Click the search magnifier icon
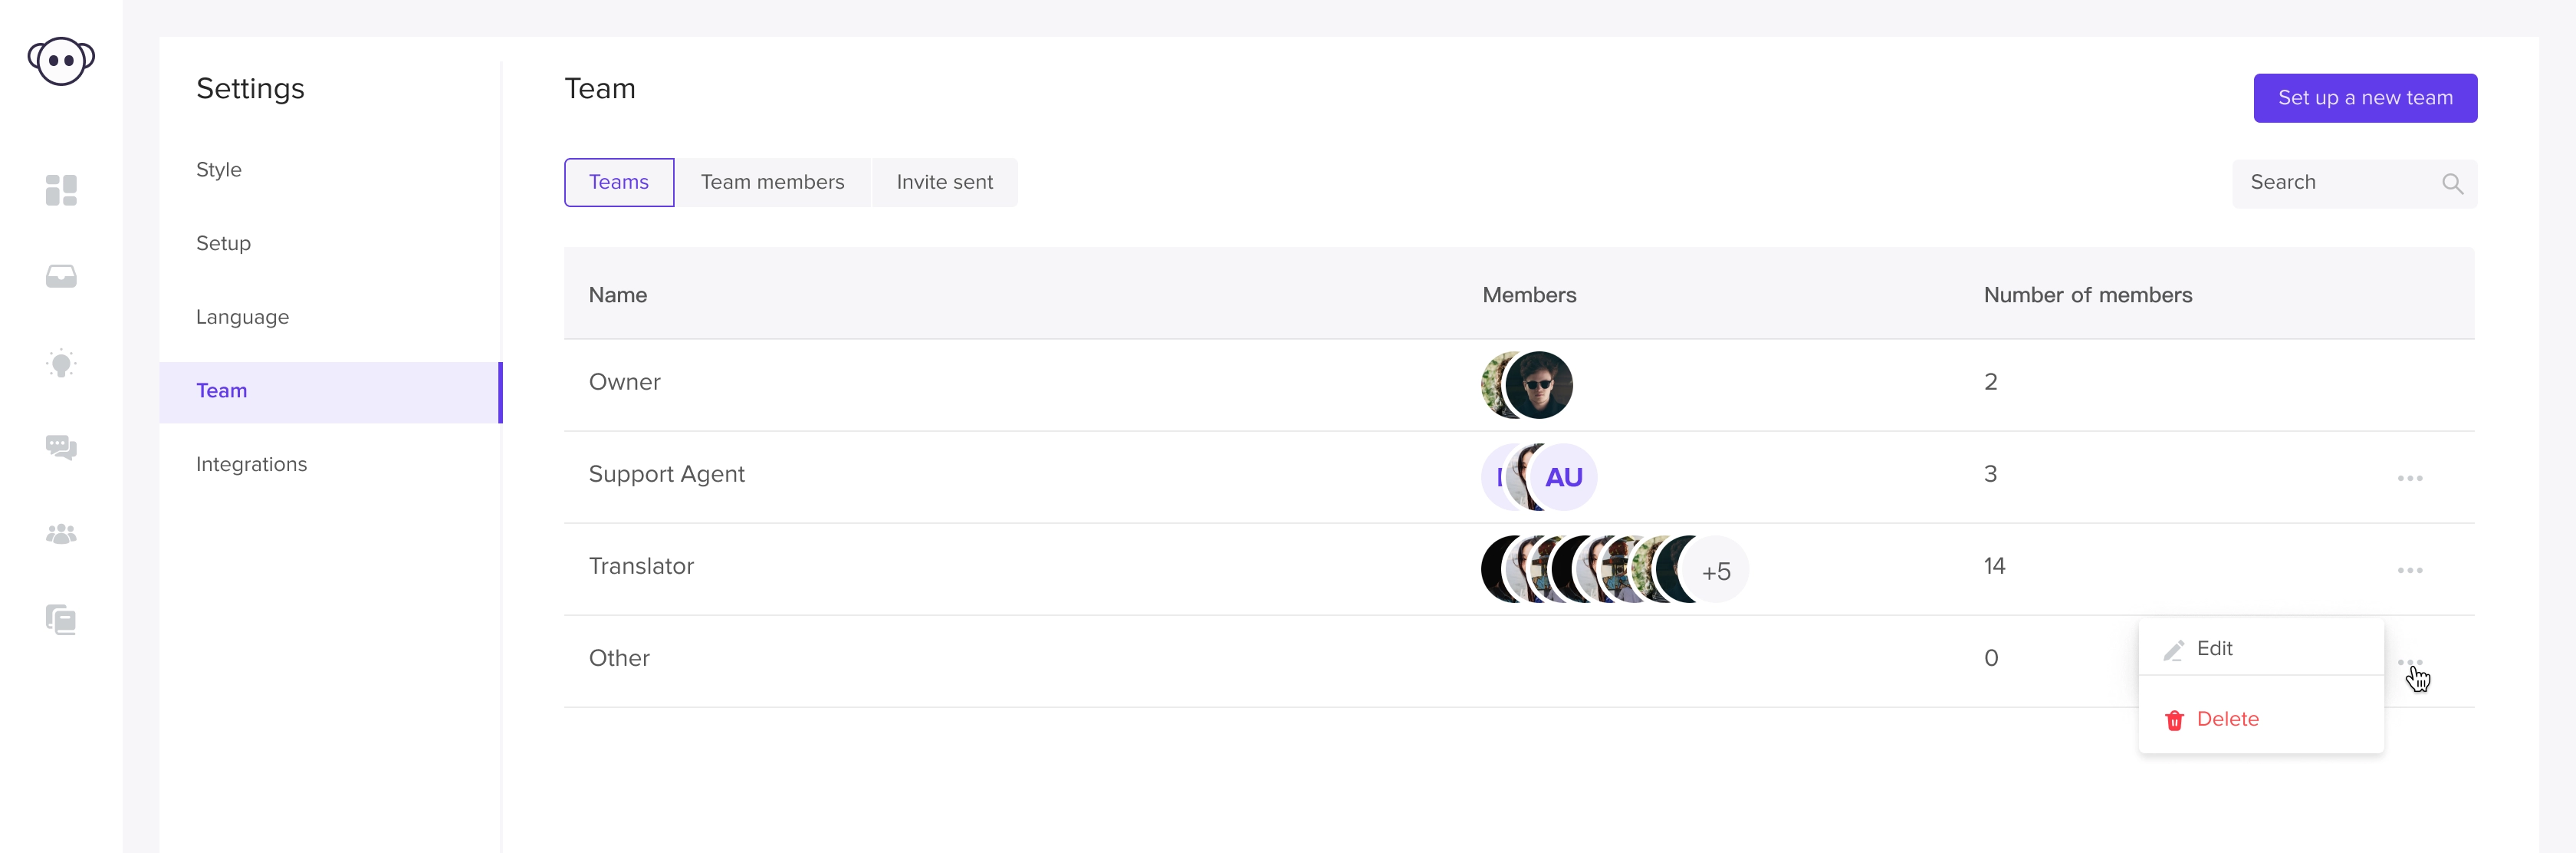Screen dimensions: 2576x853 (x=2452, y=184)
